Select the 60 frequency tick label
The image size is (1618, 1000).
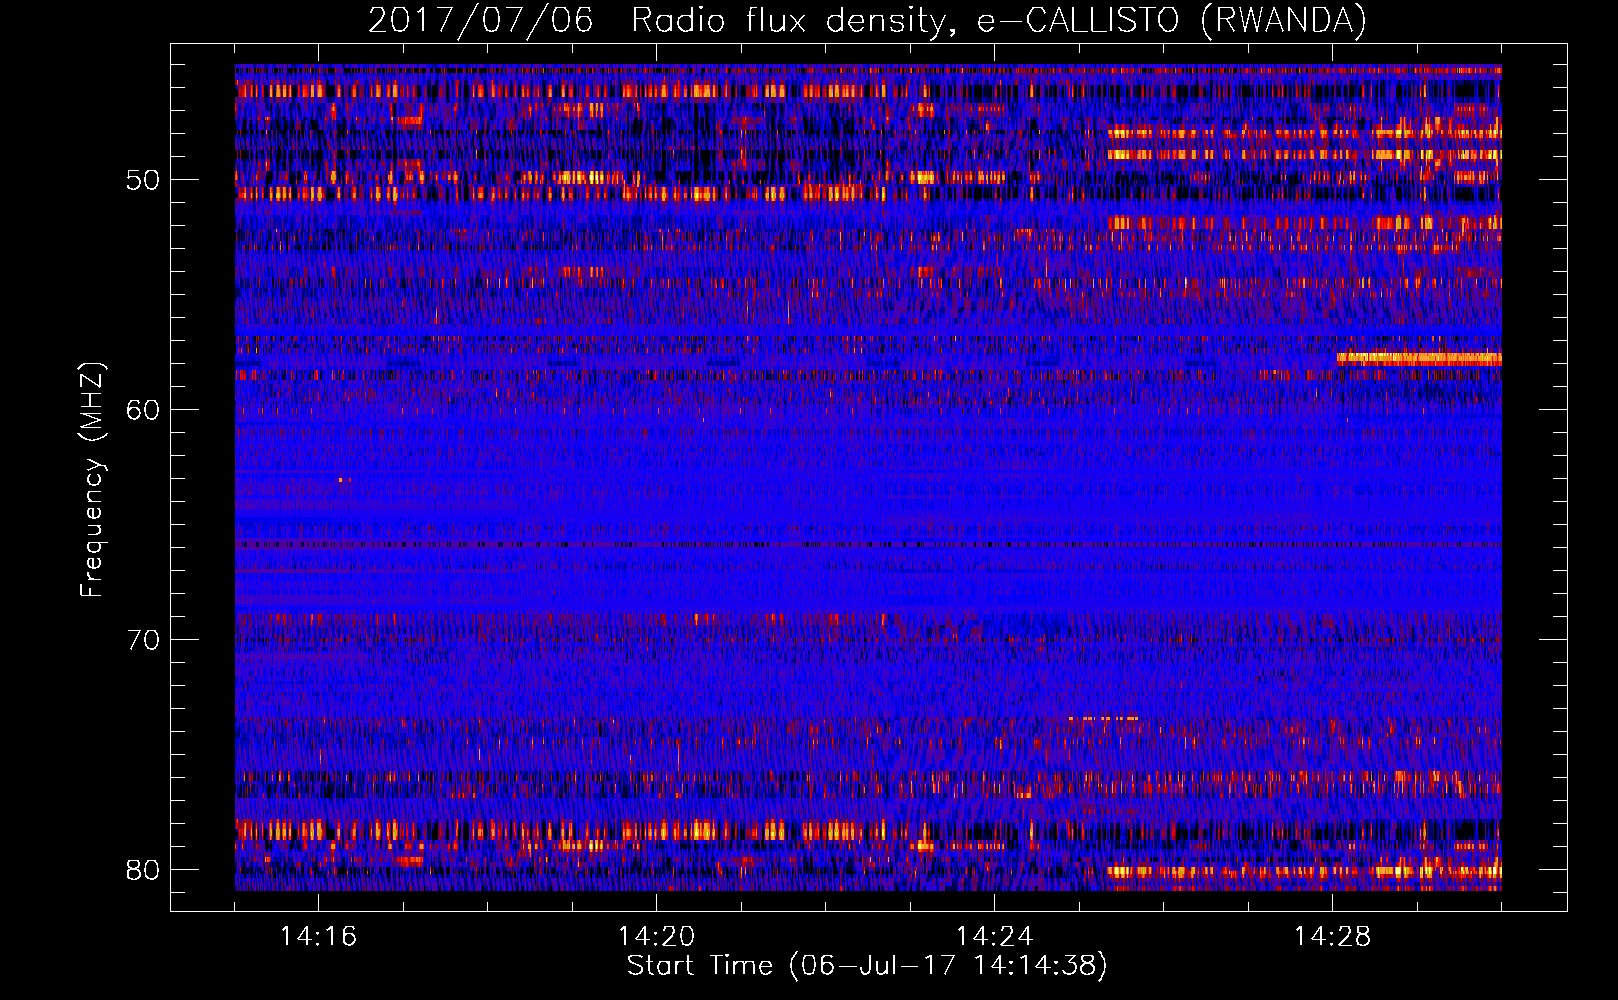coord(143,410)
